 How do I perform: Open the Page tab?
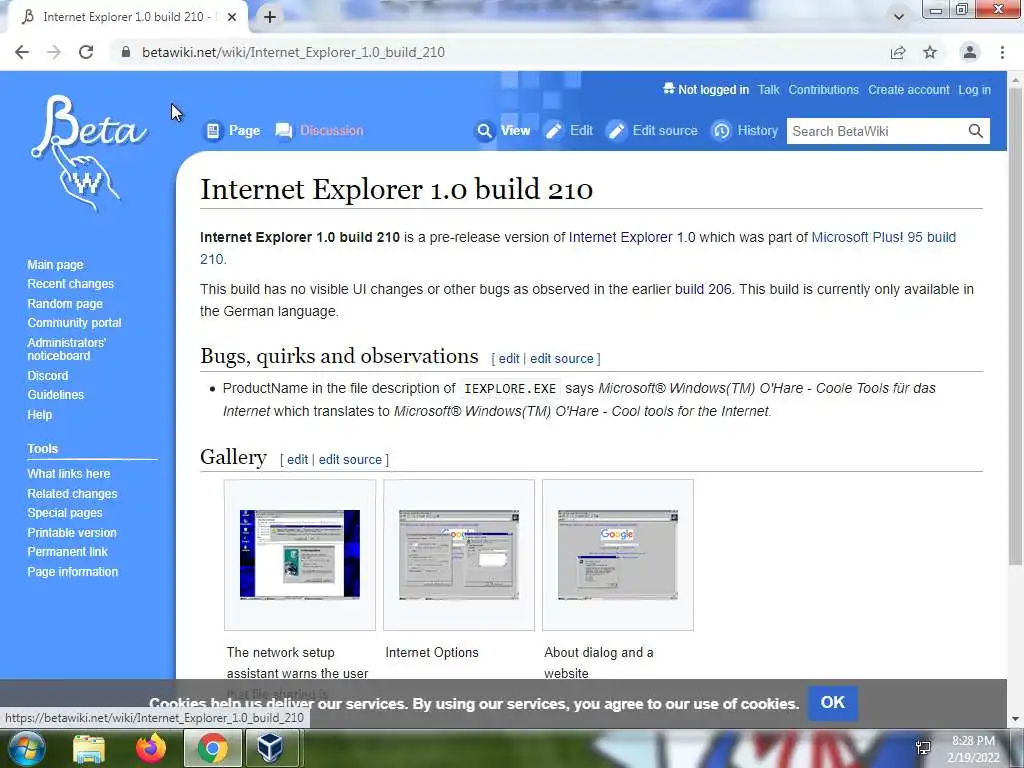coord(232,131)
